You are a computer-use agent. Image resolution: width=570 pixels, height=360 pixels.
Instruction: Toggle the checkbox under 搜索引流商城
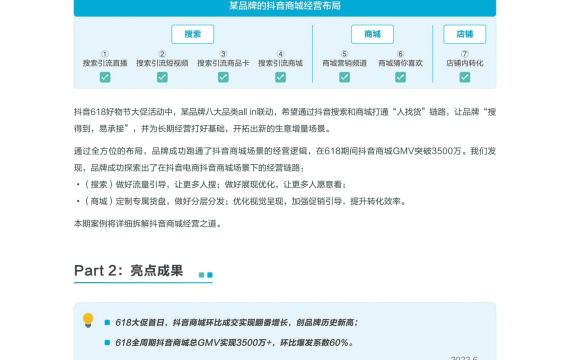coord(280,77)
